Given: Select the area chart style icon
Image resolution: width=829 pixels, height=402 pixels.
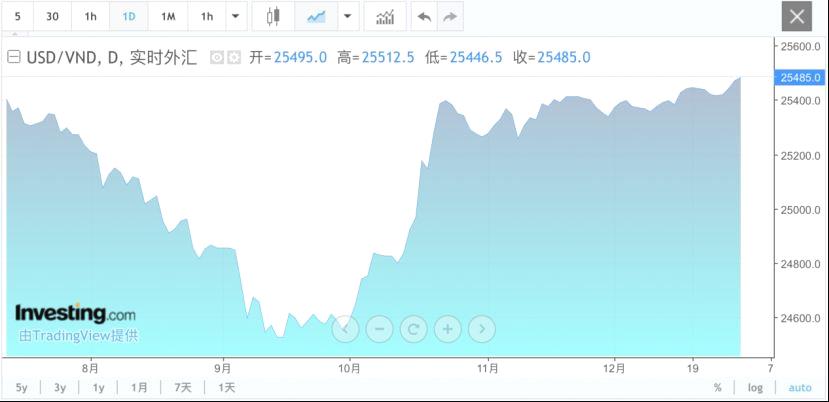Looking at the screenshot, I should [316, 17].
